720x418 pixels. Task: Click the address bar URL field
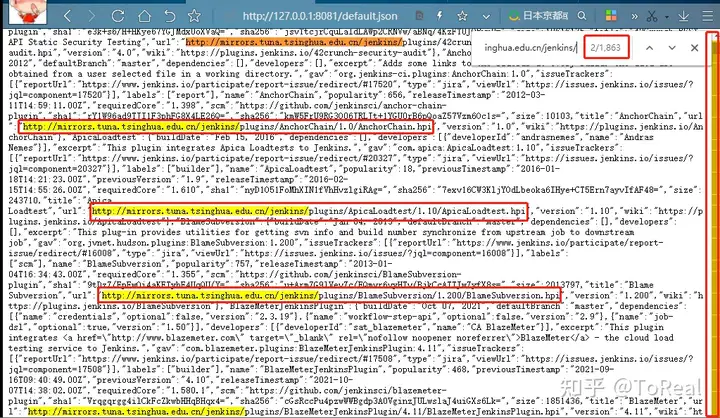coord(320,16)
